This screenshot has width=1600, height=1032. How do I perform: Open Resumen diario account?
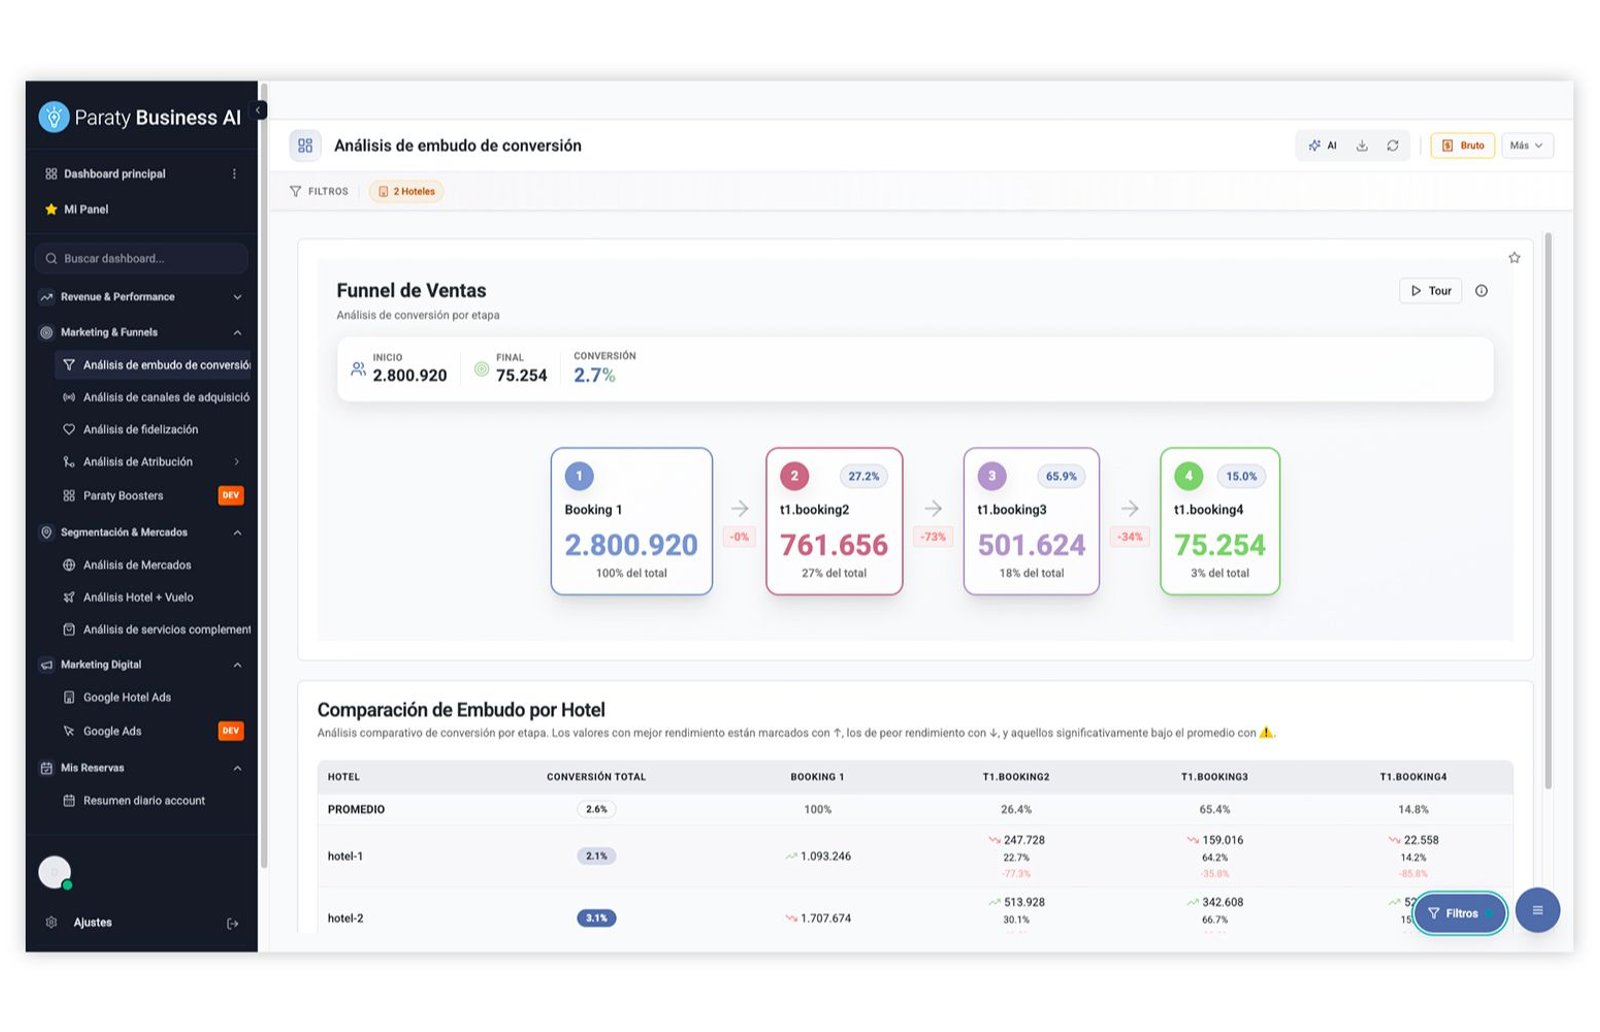point(134,800)
